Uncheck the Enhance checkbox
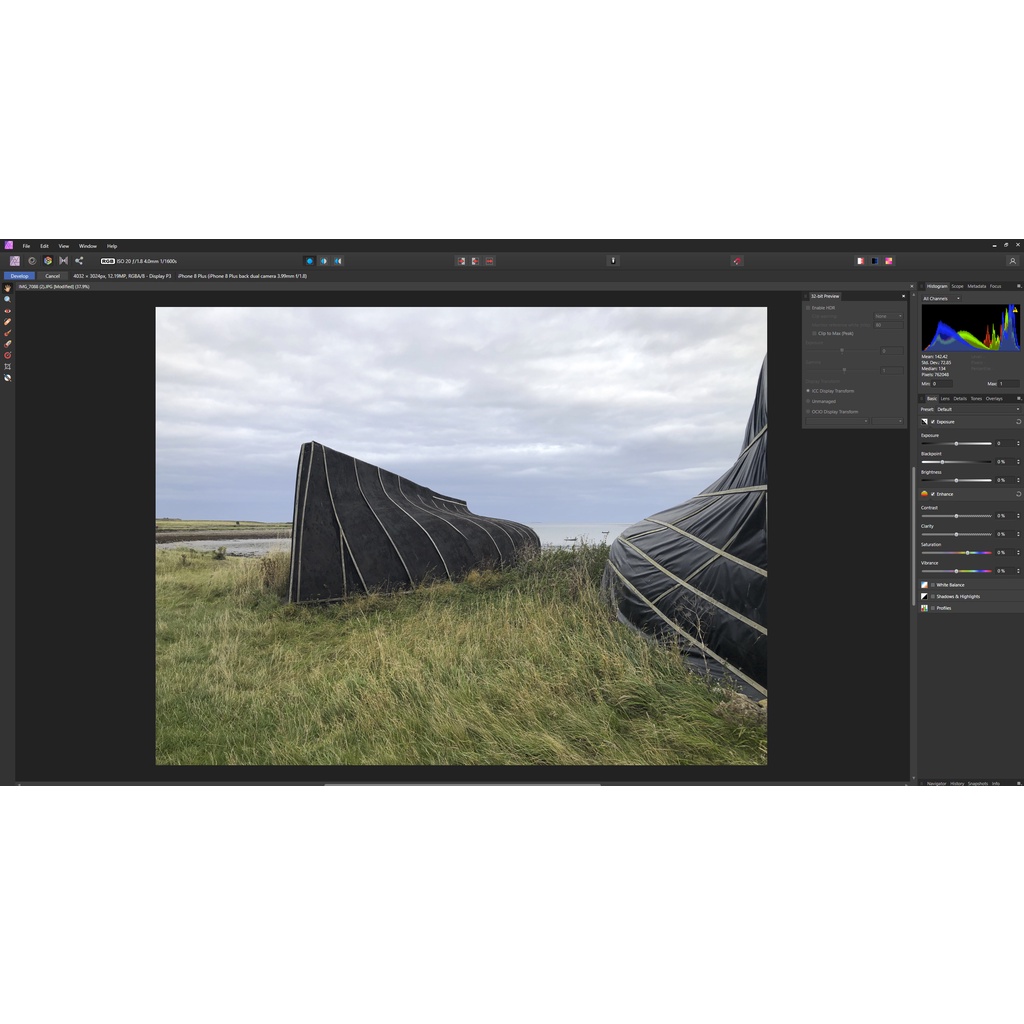1024x1024 pixels. click(x=933, y=494)
